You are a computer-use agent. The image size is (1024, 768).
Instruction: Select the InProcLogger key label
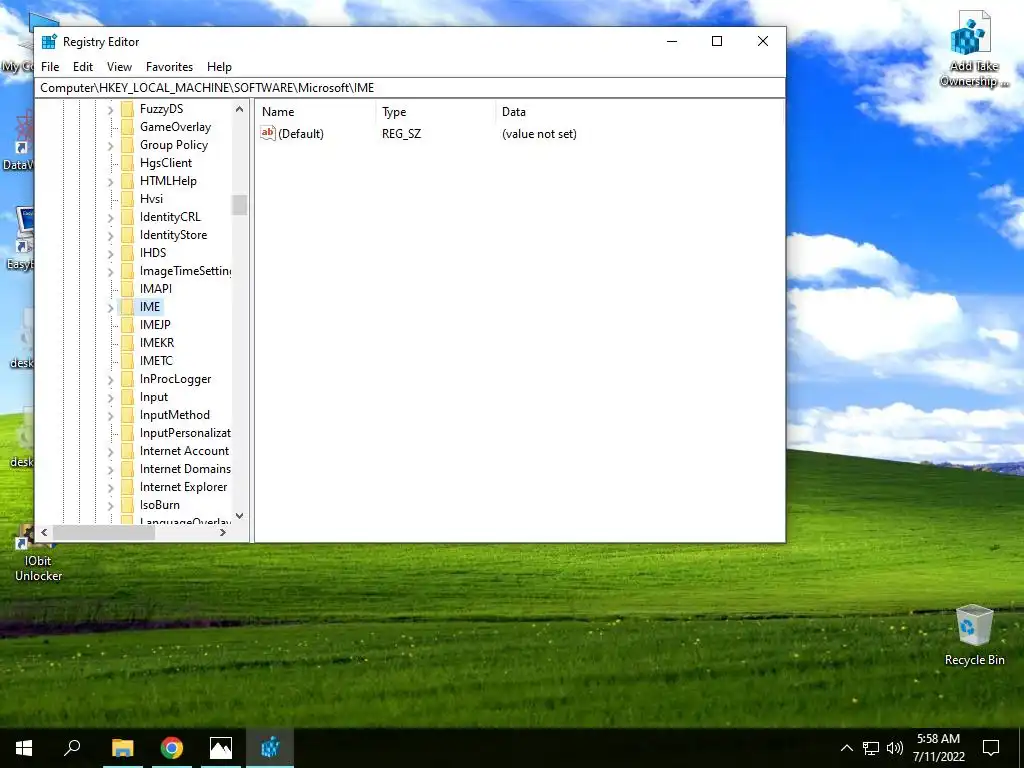(x=175, y=379)
